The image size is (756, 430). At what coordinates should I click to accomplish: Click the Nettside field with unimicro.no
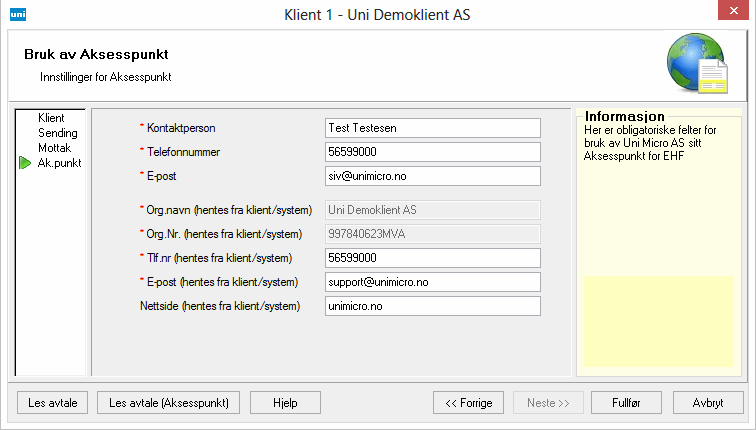tap(432, 306)
